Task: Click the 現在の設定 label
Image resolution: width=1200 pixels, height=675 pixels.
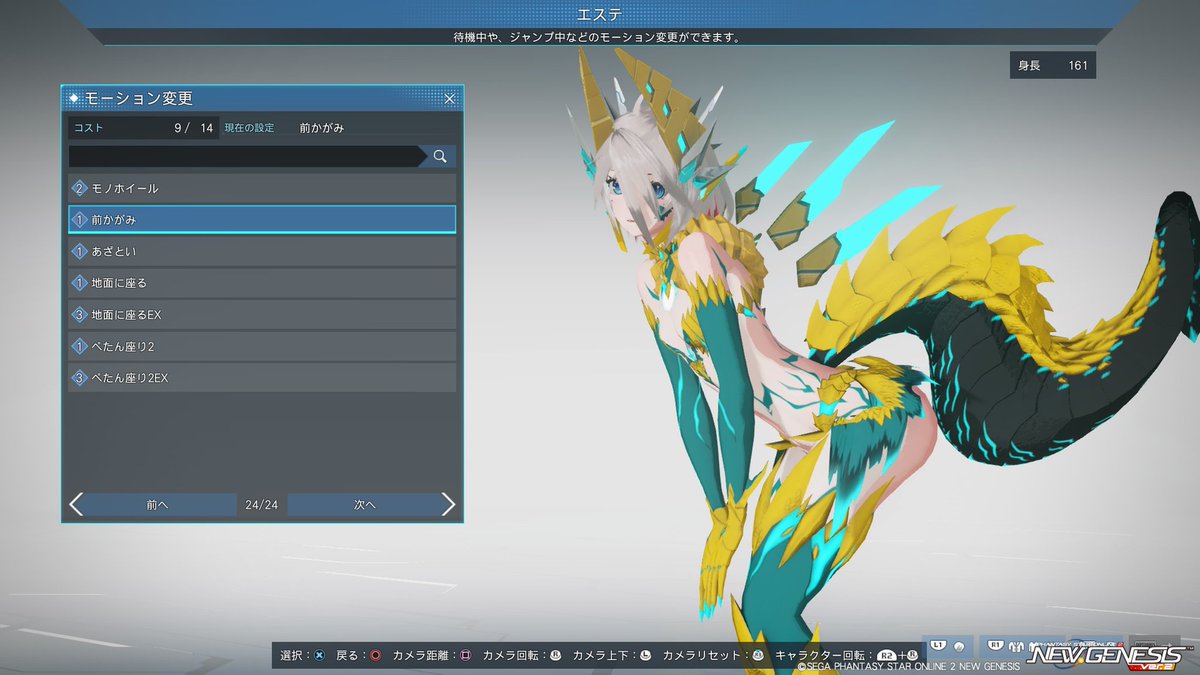Action: [x=250, y=128]
